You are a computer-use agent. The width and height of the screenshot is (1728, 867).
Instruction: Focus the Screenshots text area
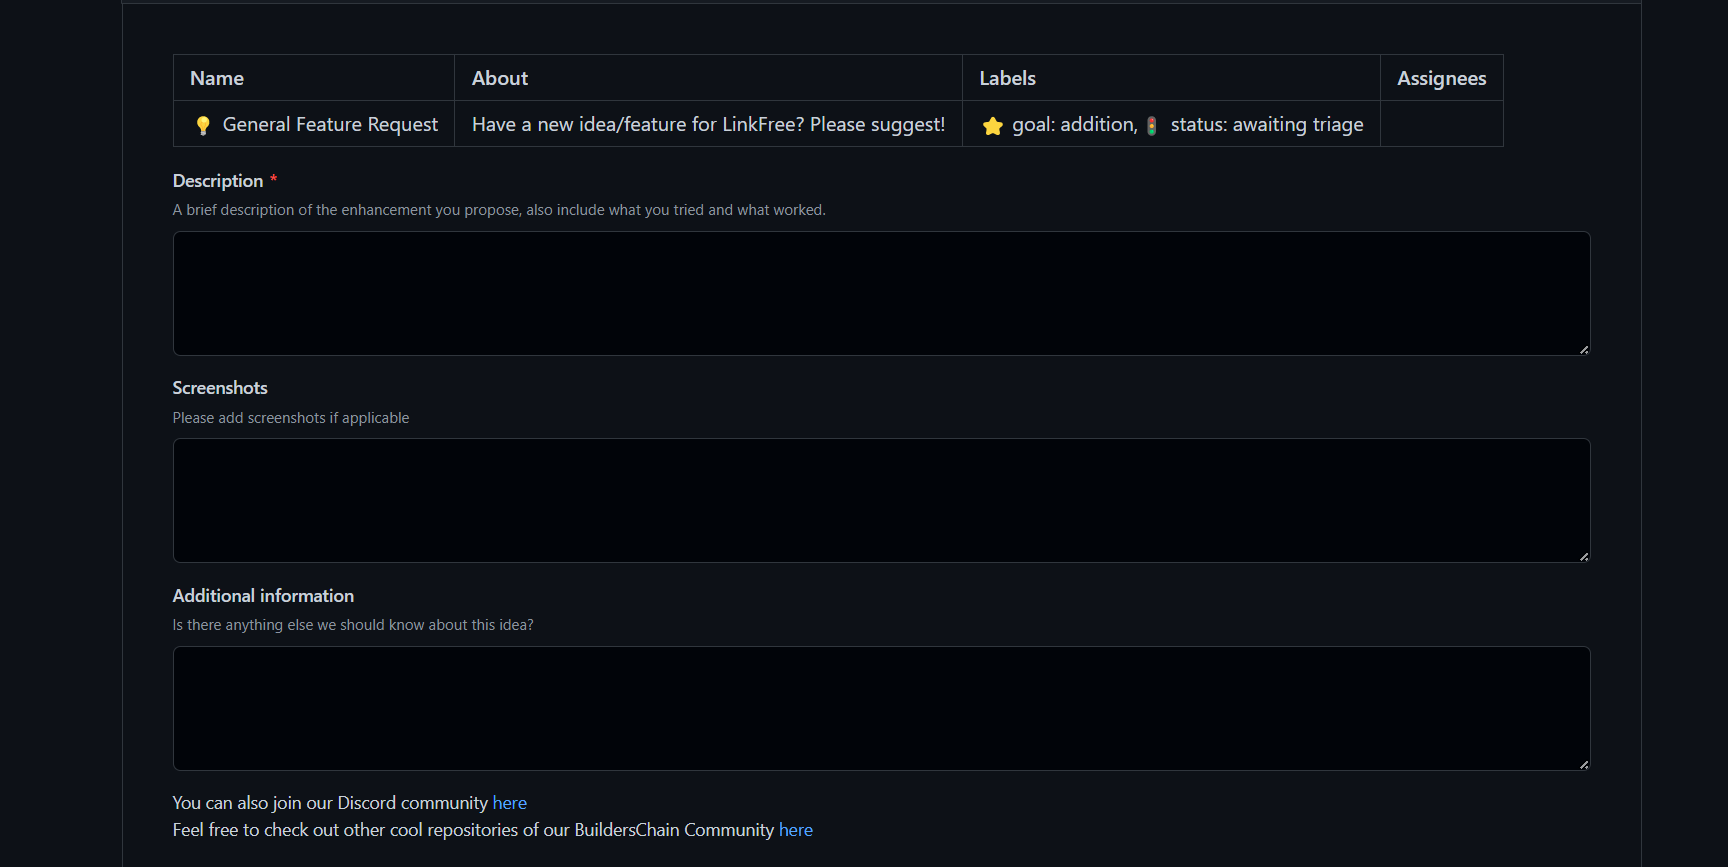(x=881, y=501)
